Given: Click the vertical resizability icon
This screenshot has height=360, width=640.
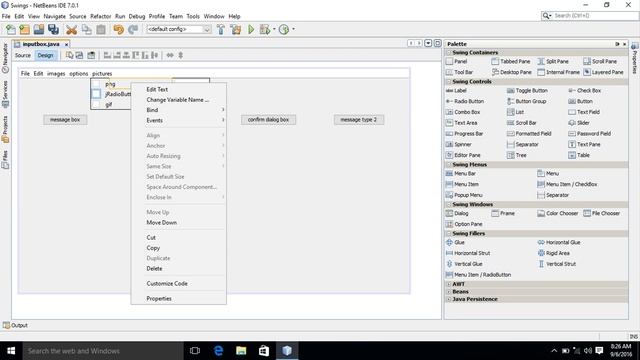Looking at the screenshot, I should click(x=180, y=55).
